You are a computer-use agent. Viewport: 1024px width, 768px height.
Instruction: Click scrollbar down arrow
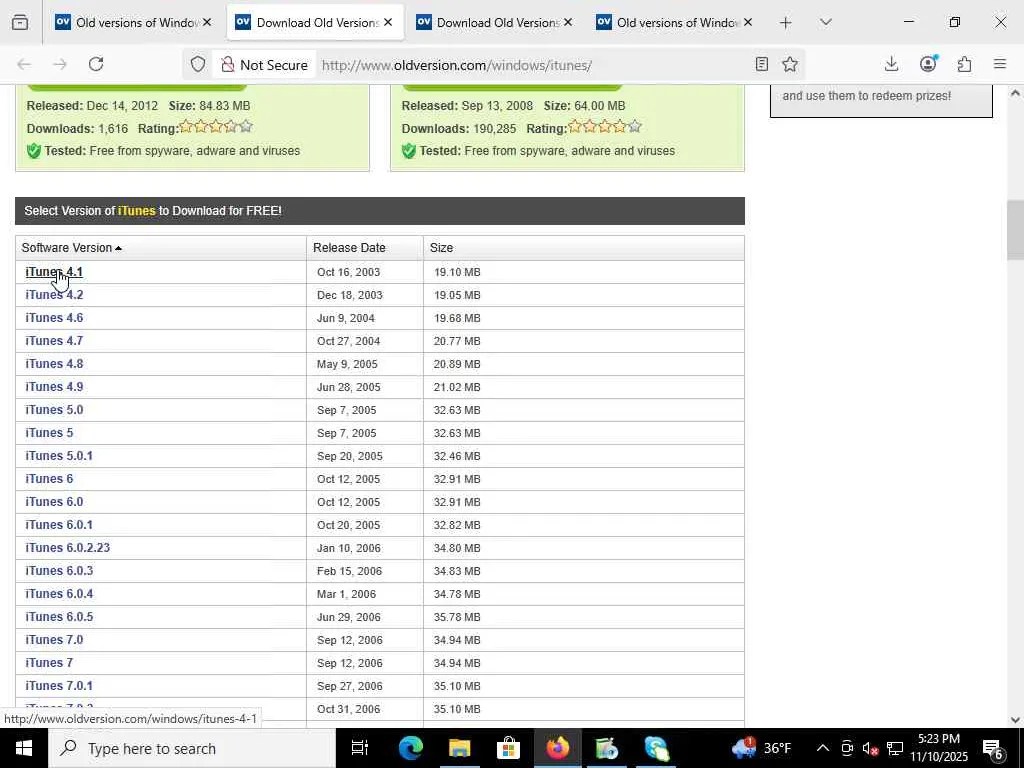pyautogui.click(x=1015, y=720)
